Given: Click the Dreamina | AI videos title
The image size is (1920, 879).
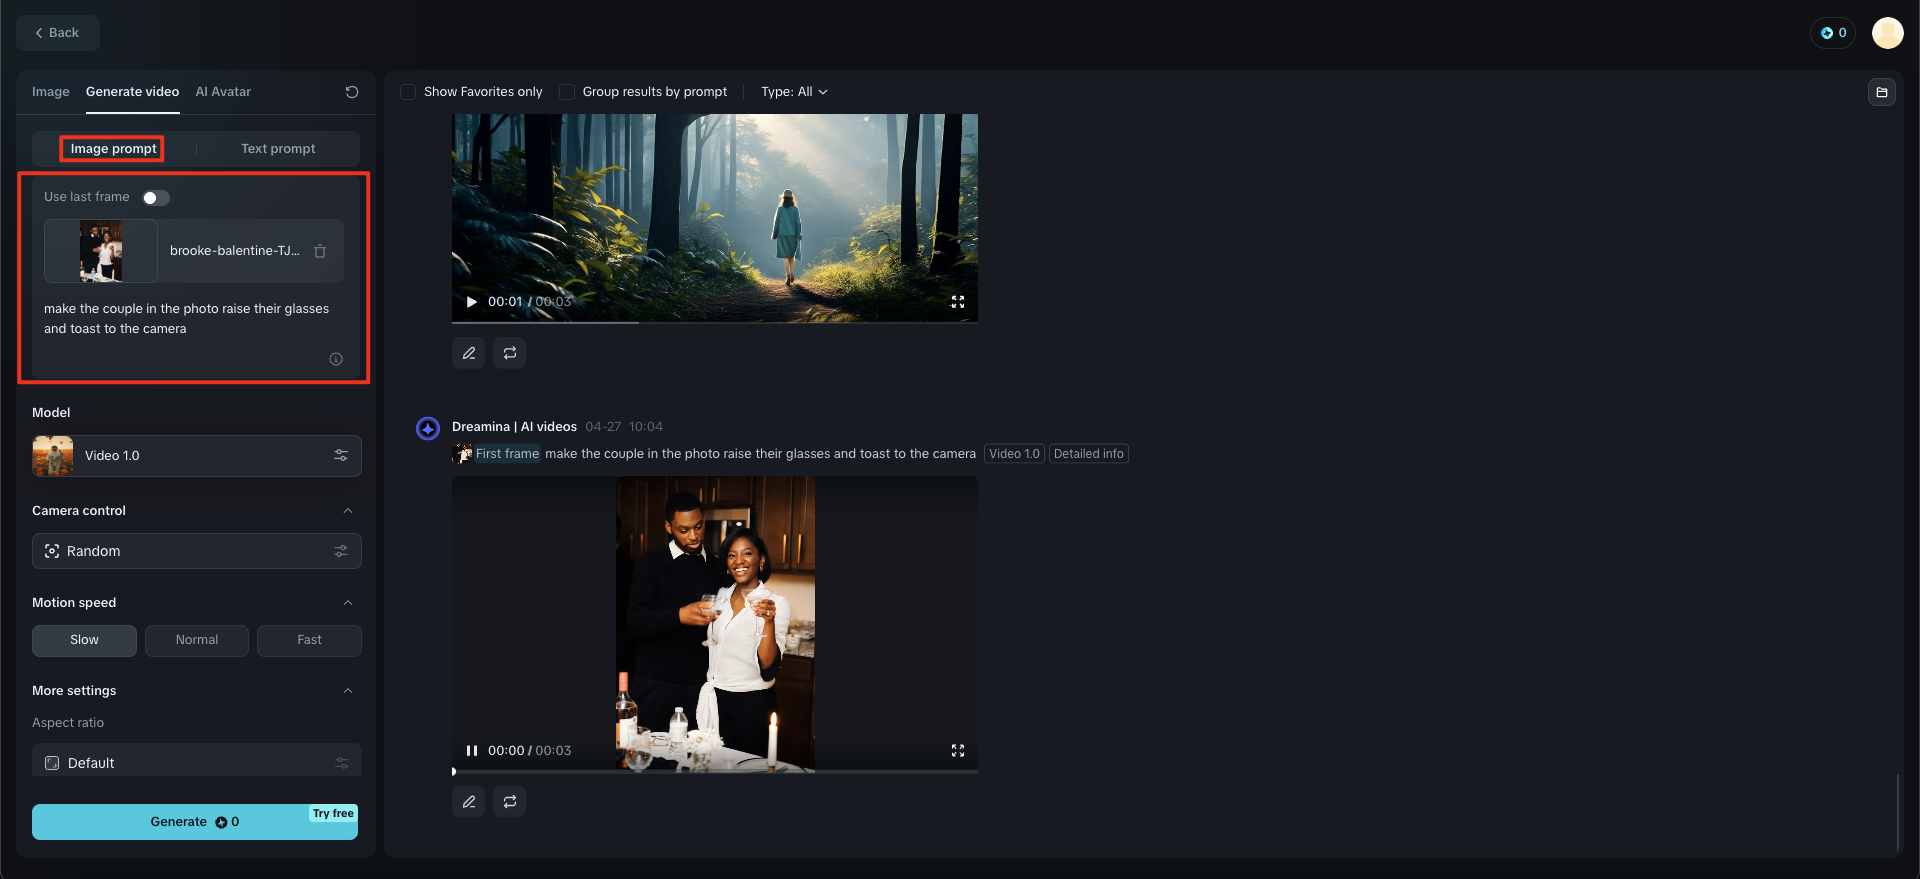Looking at the screenshot, I should pyautogui.click(x=514, y=427).
